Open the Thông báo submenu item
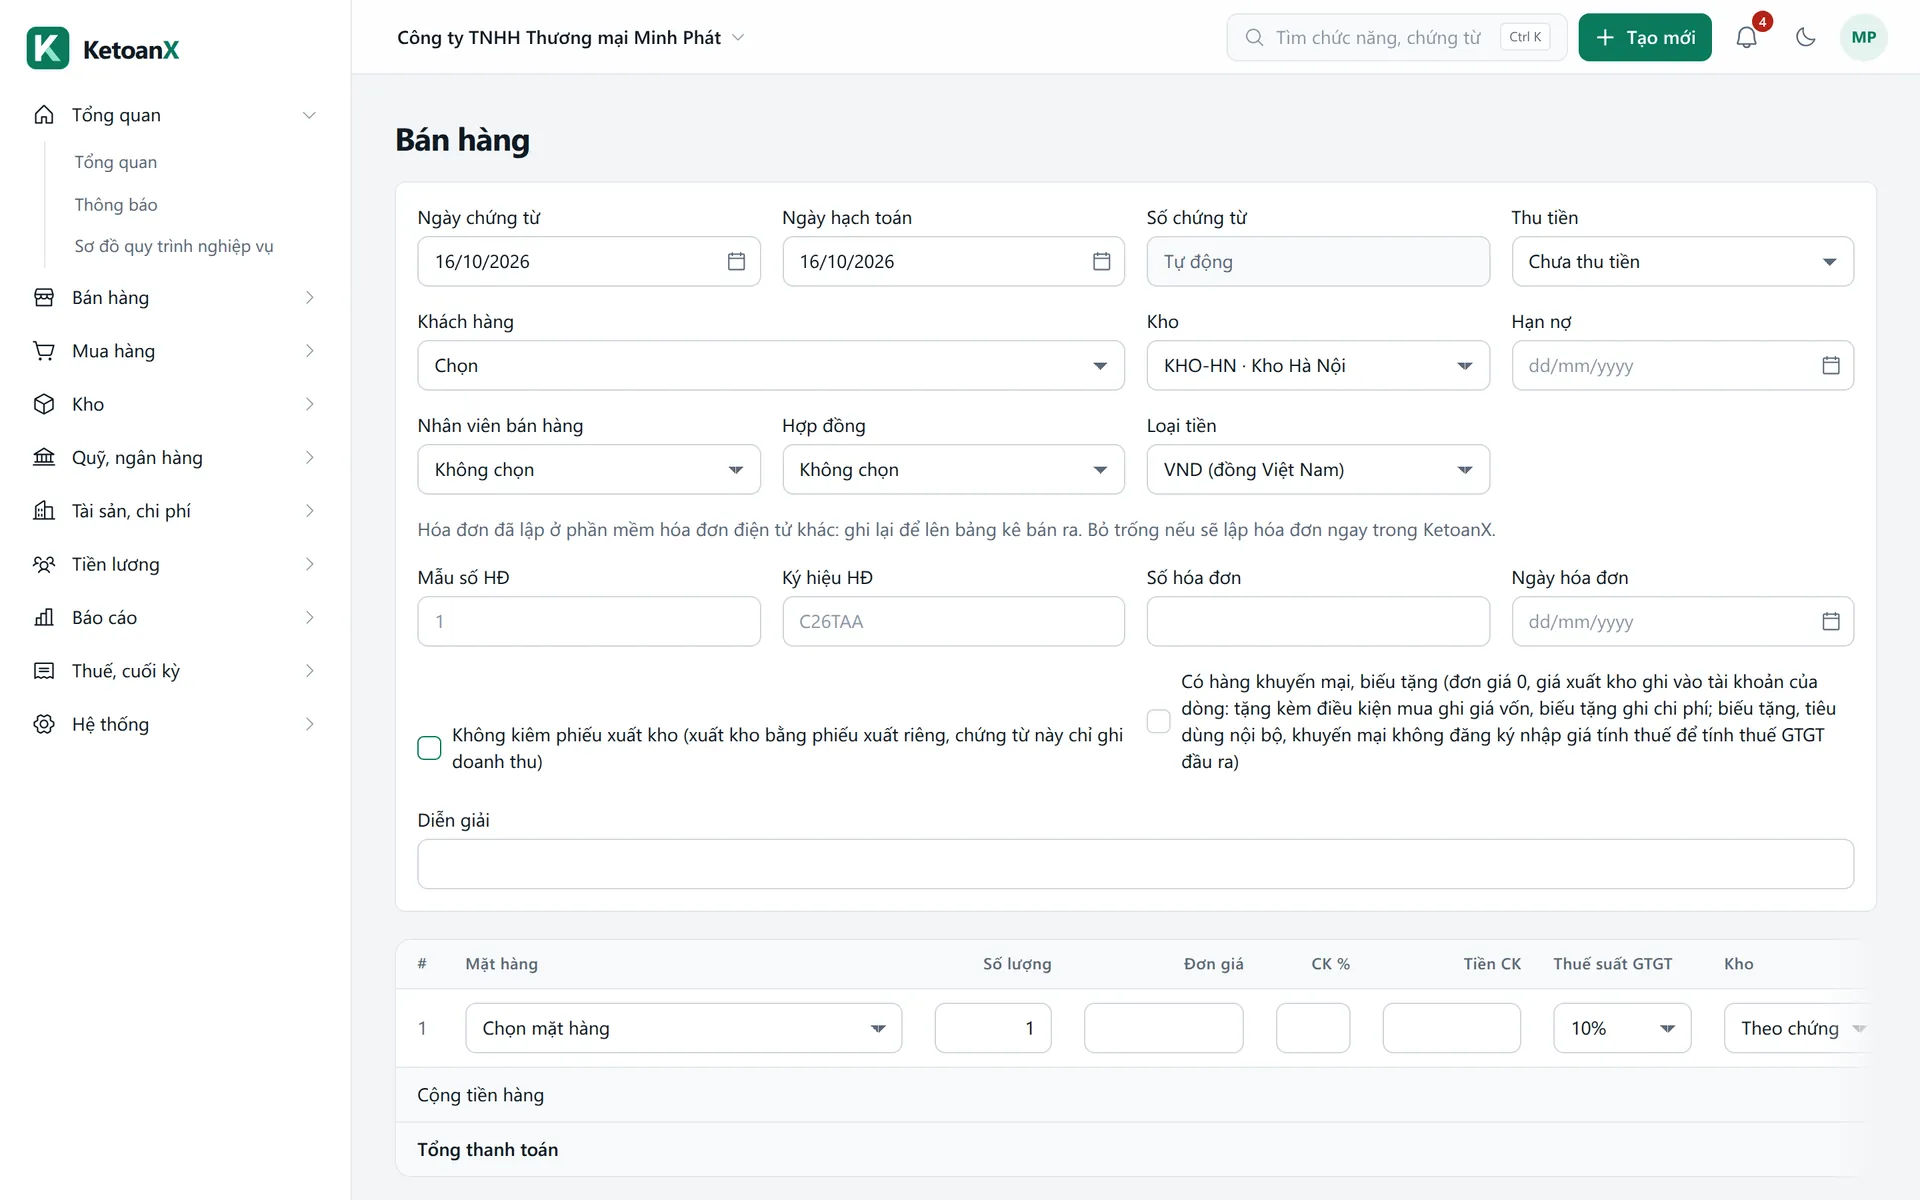The image size is (1920, 1200). tap(116, 204)
